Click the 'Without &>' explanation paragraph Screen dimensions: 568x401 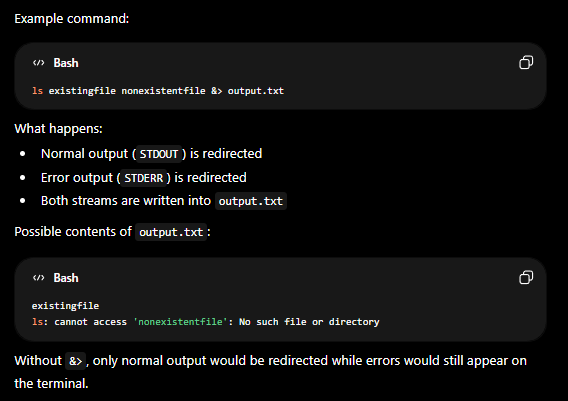pyautogui.click(x=270, y=372)
